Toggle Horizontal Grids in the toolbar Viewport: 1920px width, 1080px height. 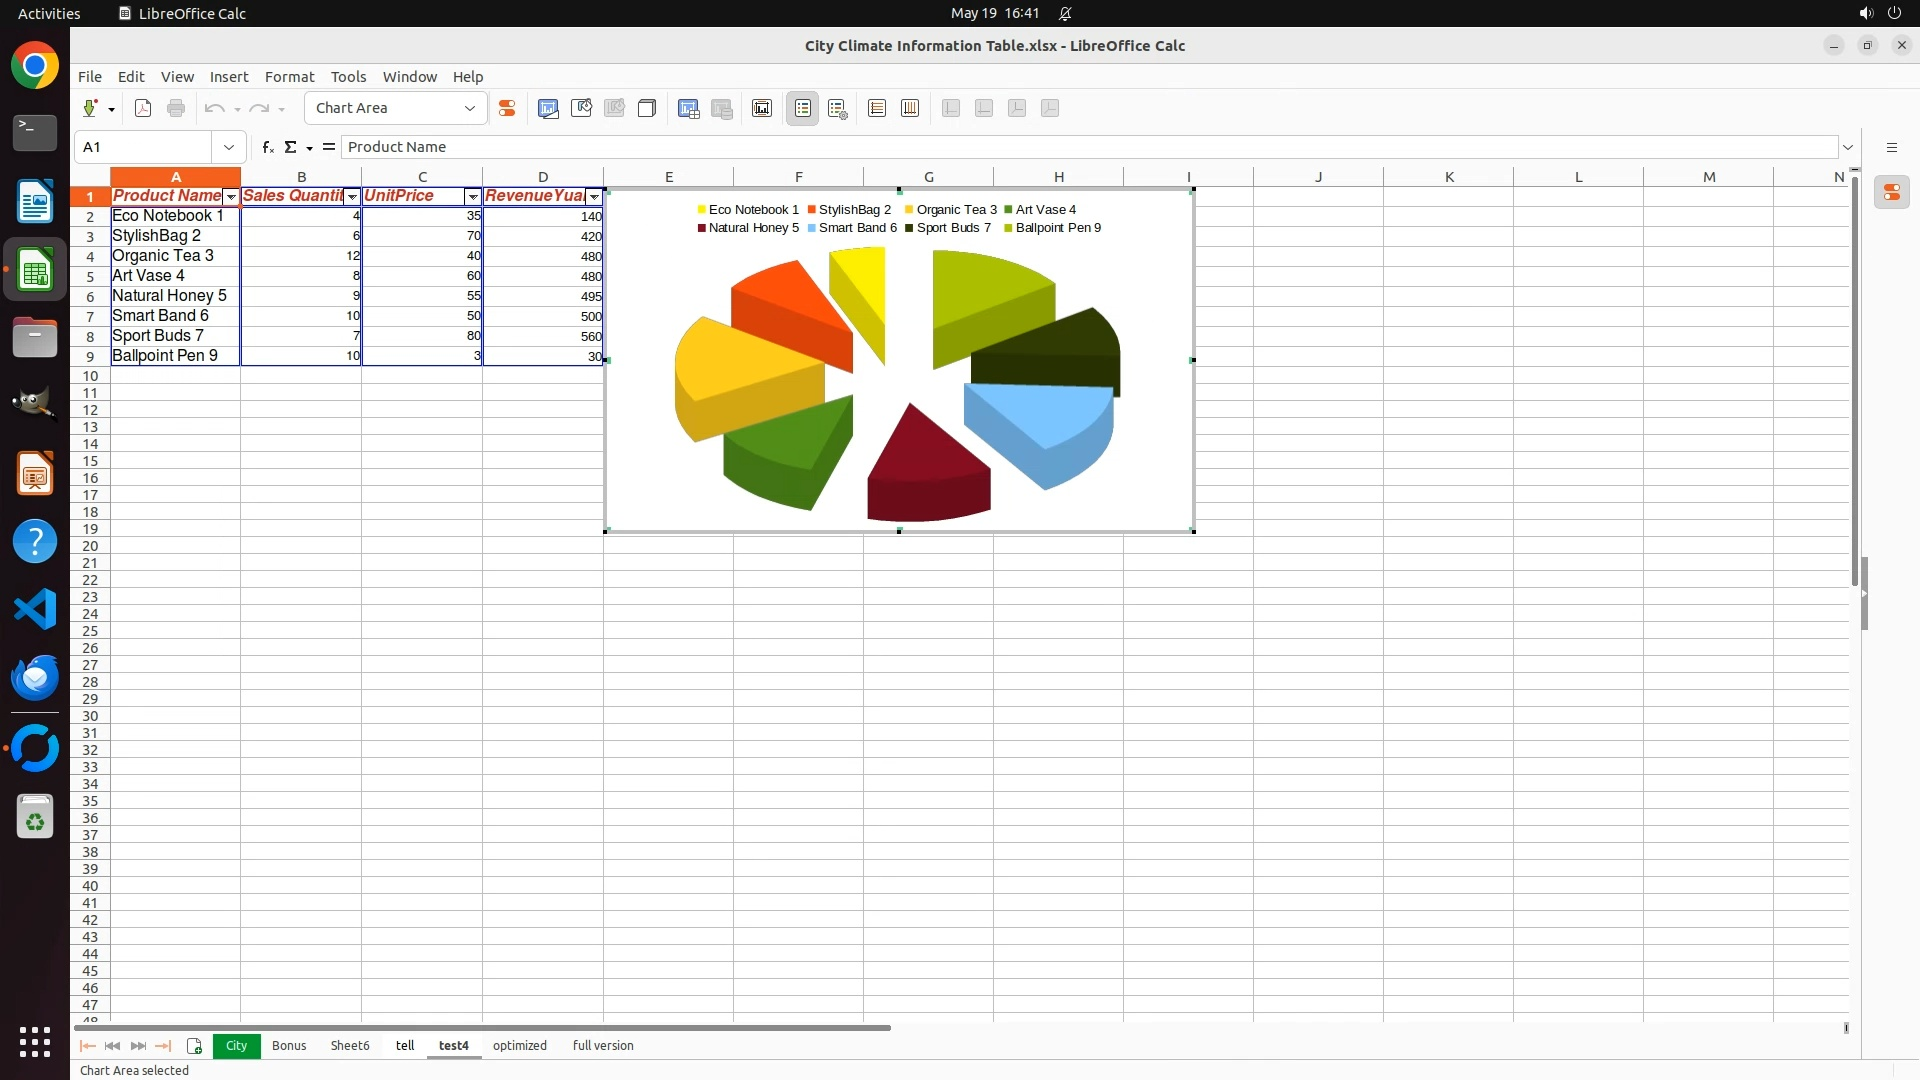click(x=877, y=108)
